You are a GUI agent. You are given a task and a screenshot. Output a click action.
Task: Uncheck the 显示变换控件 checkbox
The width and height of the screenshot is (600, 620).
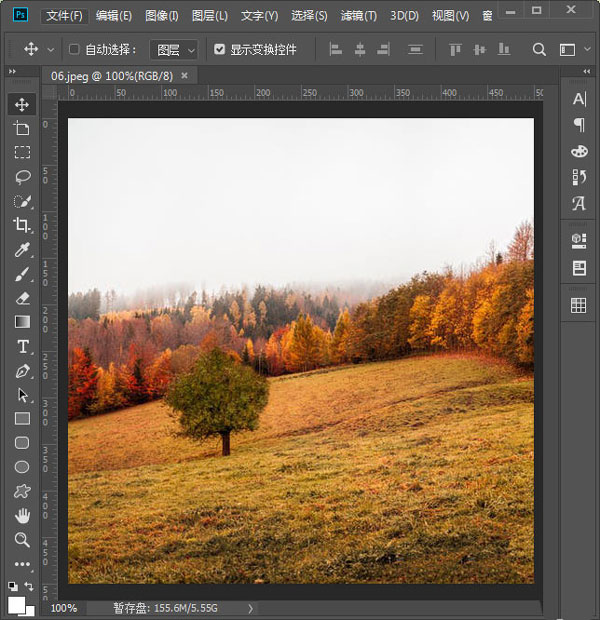220,49
